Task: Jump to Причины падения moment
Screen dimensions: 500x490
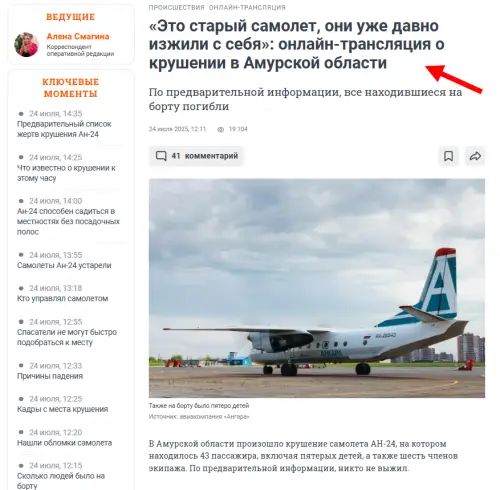Action: [x=50, y=376]
